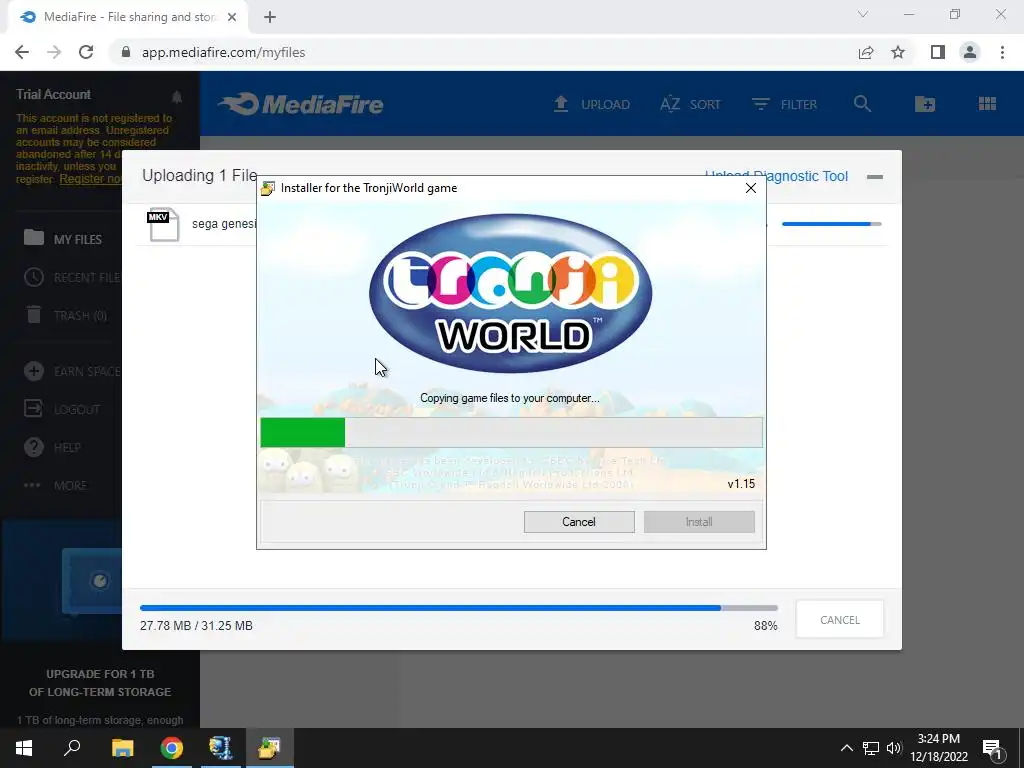The height and width of the screenshot is (768, 1024).
Task: Open Help in sidebar
Action: click(x=52, y=447)
